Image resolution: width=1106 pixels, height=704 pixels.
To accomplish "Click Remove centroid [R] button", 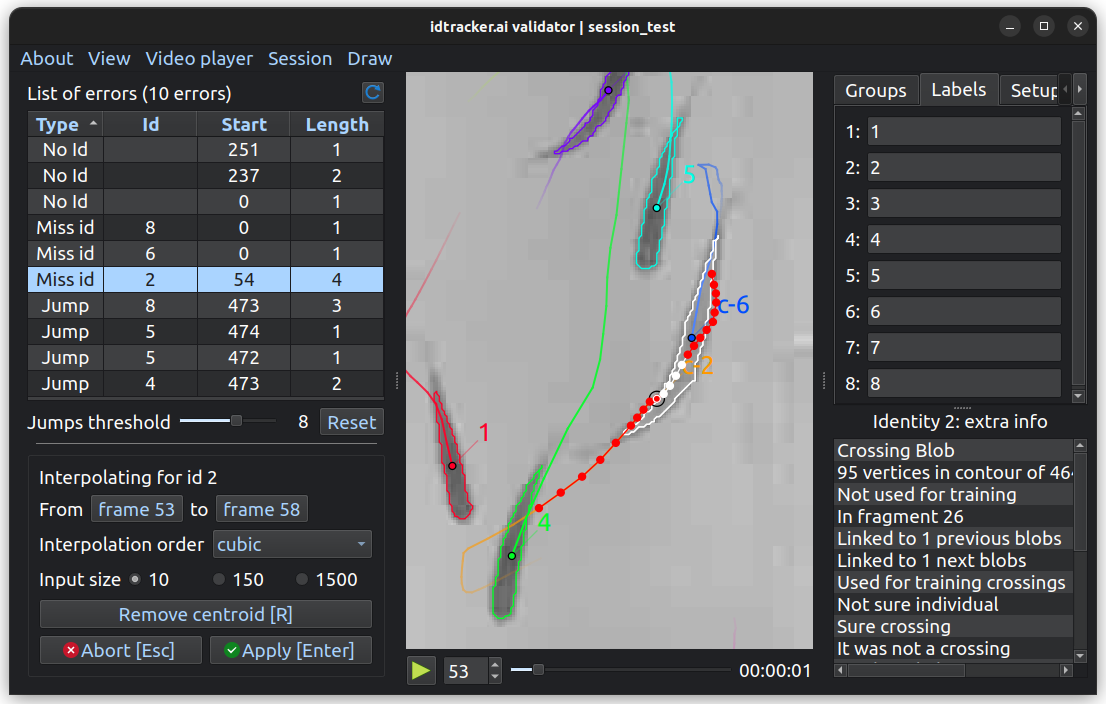I will (x=206, y=614).
